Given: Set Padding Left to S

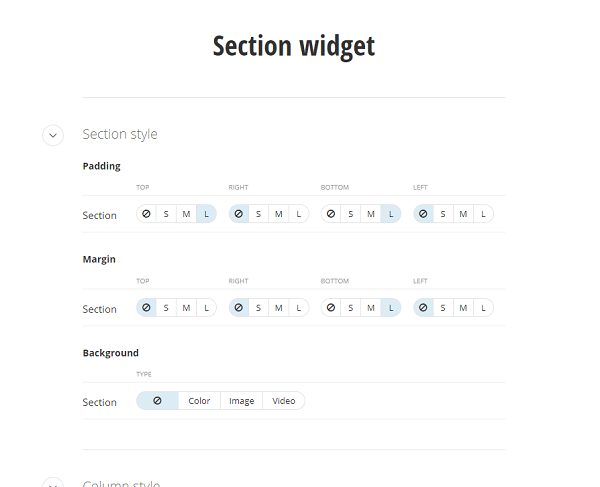Looking at the screenshot, I should [443, 214].
